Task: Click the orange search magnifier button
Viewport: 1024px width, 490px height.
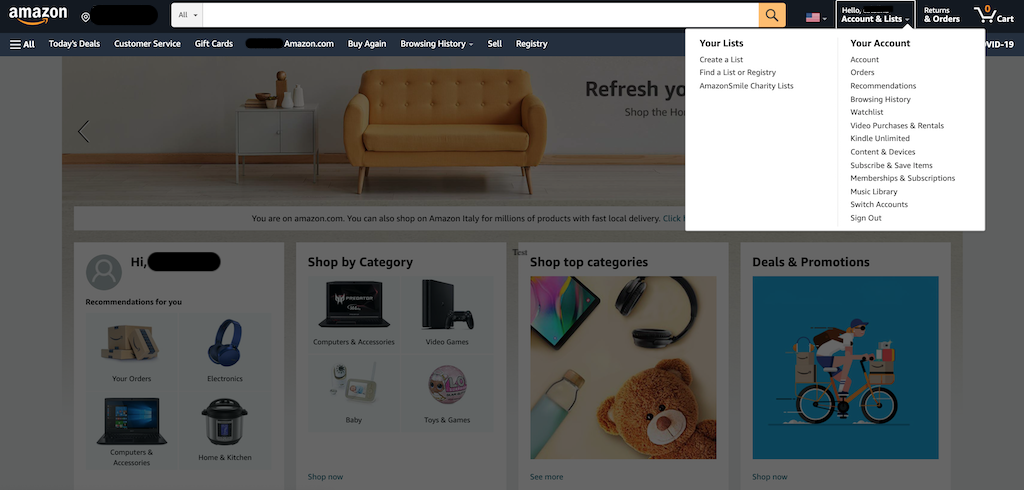Action: [x=772, y=15]
